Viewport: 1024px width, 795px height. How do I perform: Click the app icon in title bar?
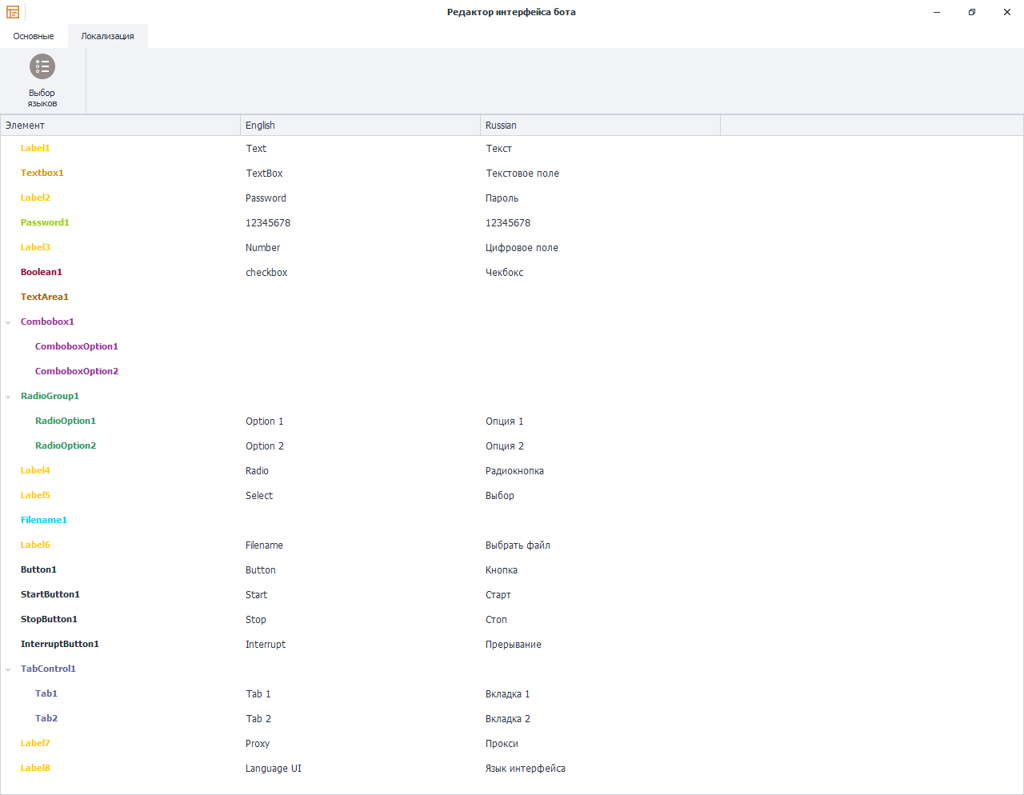point(12,12)
